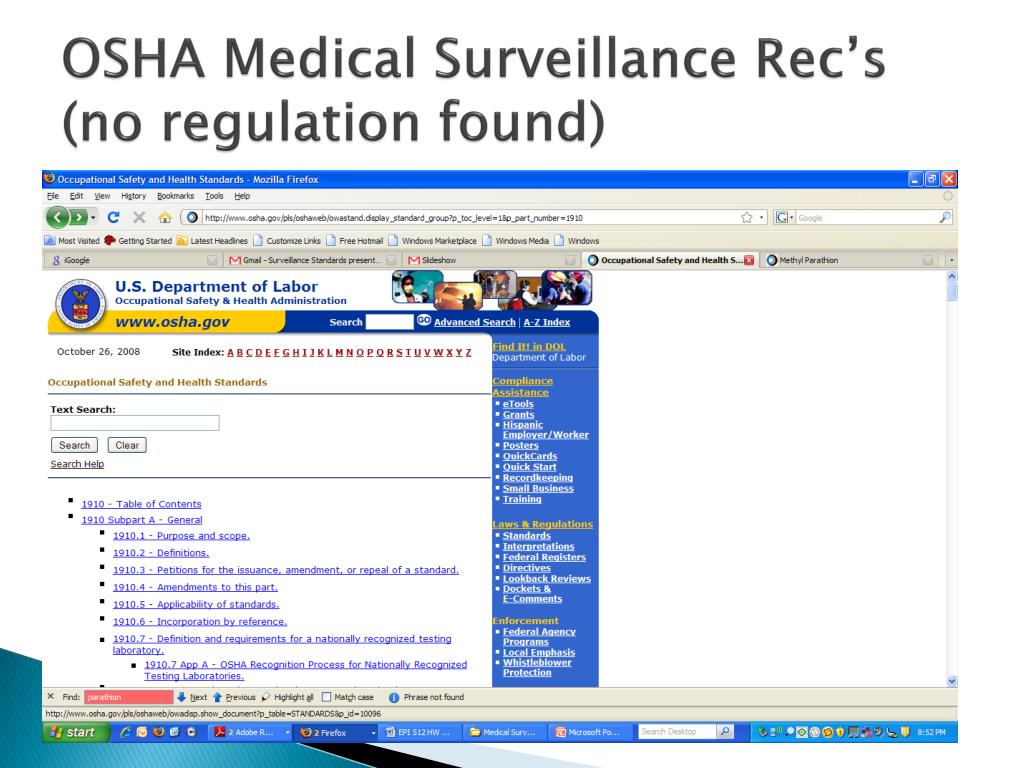This screenshot has height=768, width=1024.
Task: Open 1910.2 - Definitions link
Action: (161, 552)
